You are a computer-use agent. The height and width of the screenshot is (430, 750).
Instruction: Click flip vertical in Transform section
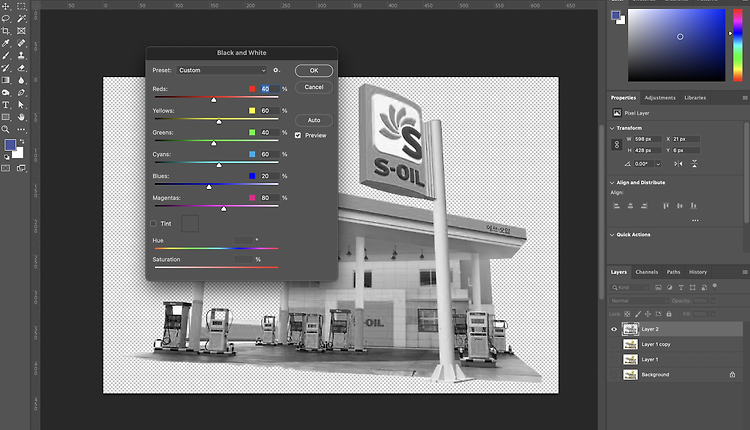(x=695, y=164)
